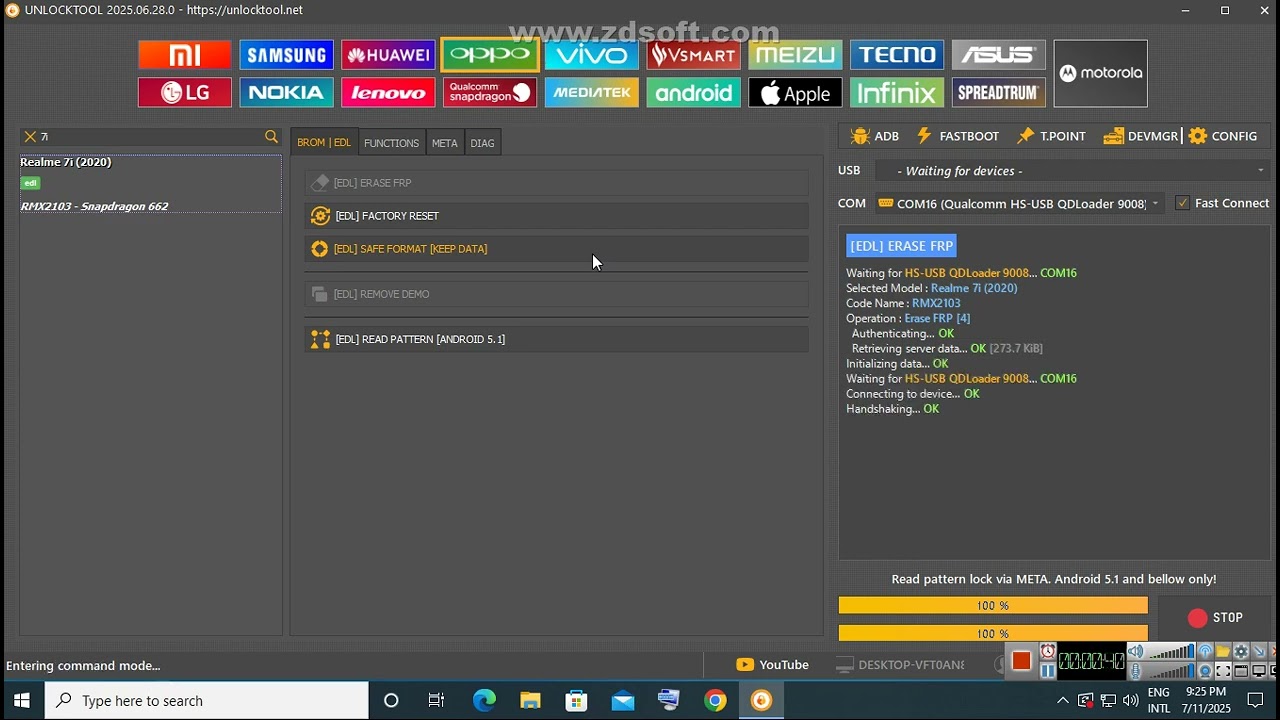Select the Apple brand logo
Screen dimensions: 1280x720
796,93
